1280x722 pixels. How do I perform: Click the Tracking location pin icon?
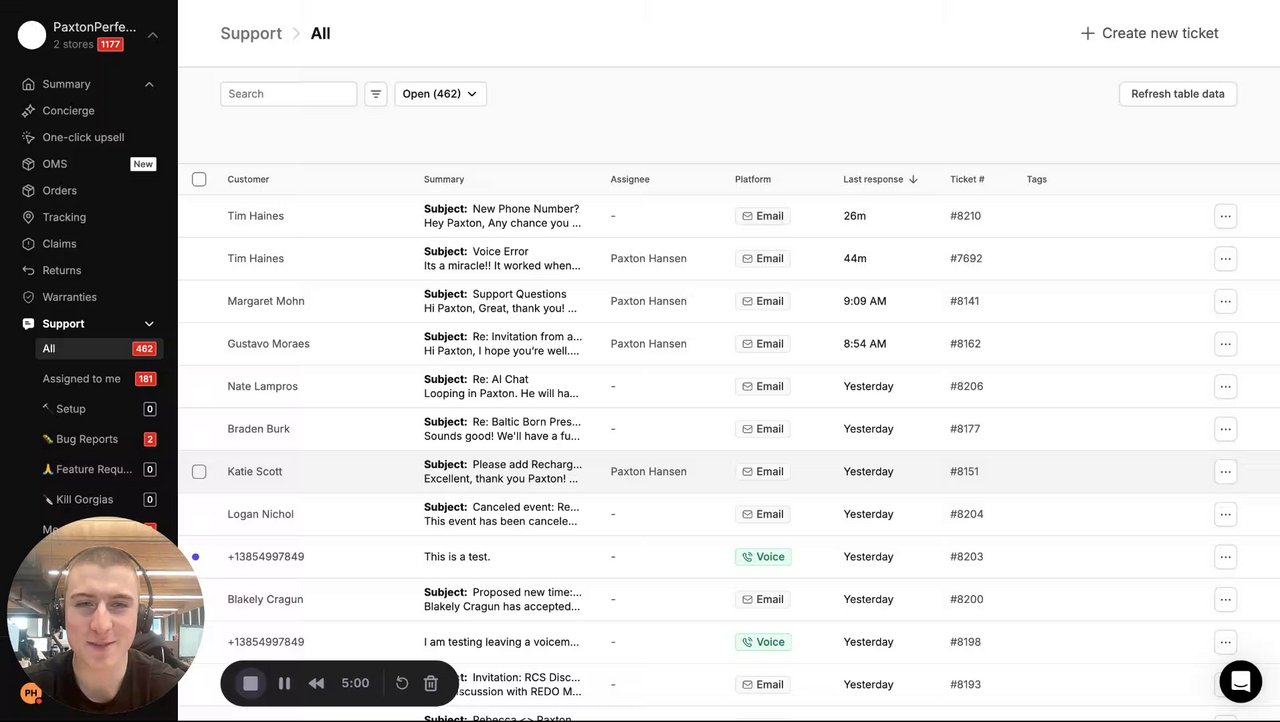click(x=29, y=217)
